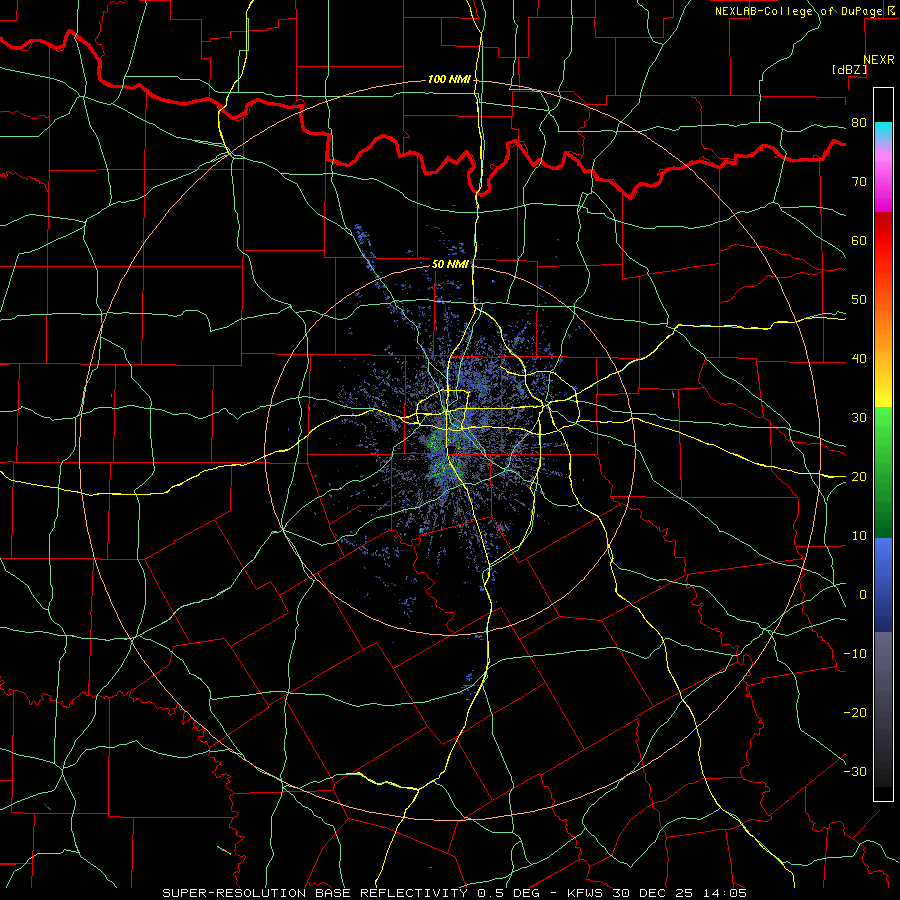The height and width of the screenshot is (900, 900).
Task: Click the 20 value on the dBZ scale
Action: coord(859,477)
